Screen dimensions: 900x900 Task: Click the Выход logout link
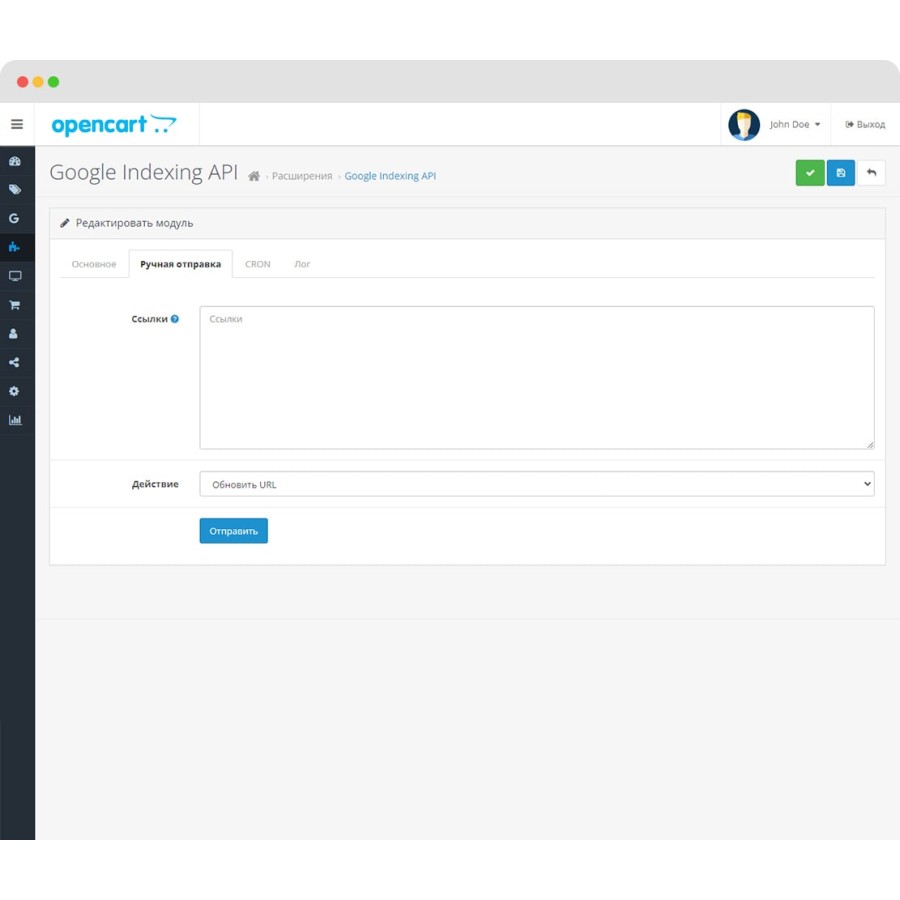tap(865, 125)
